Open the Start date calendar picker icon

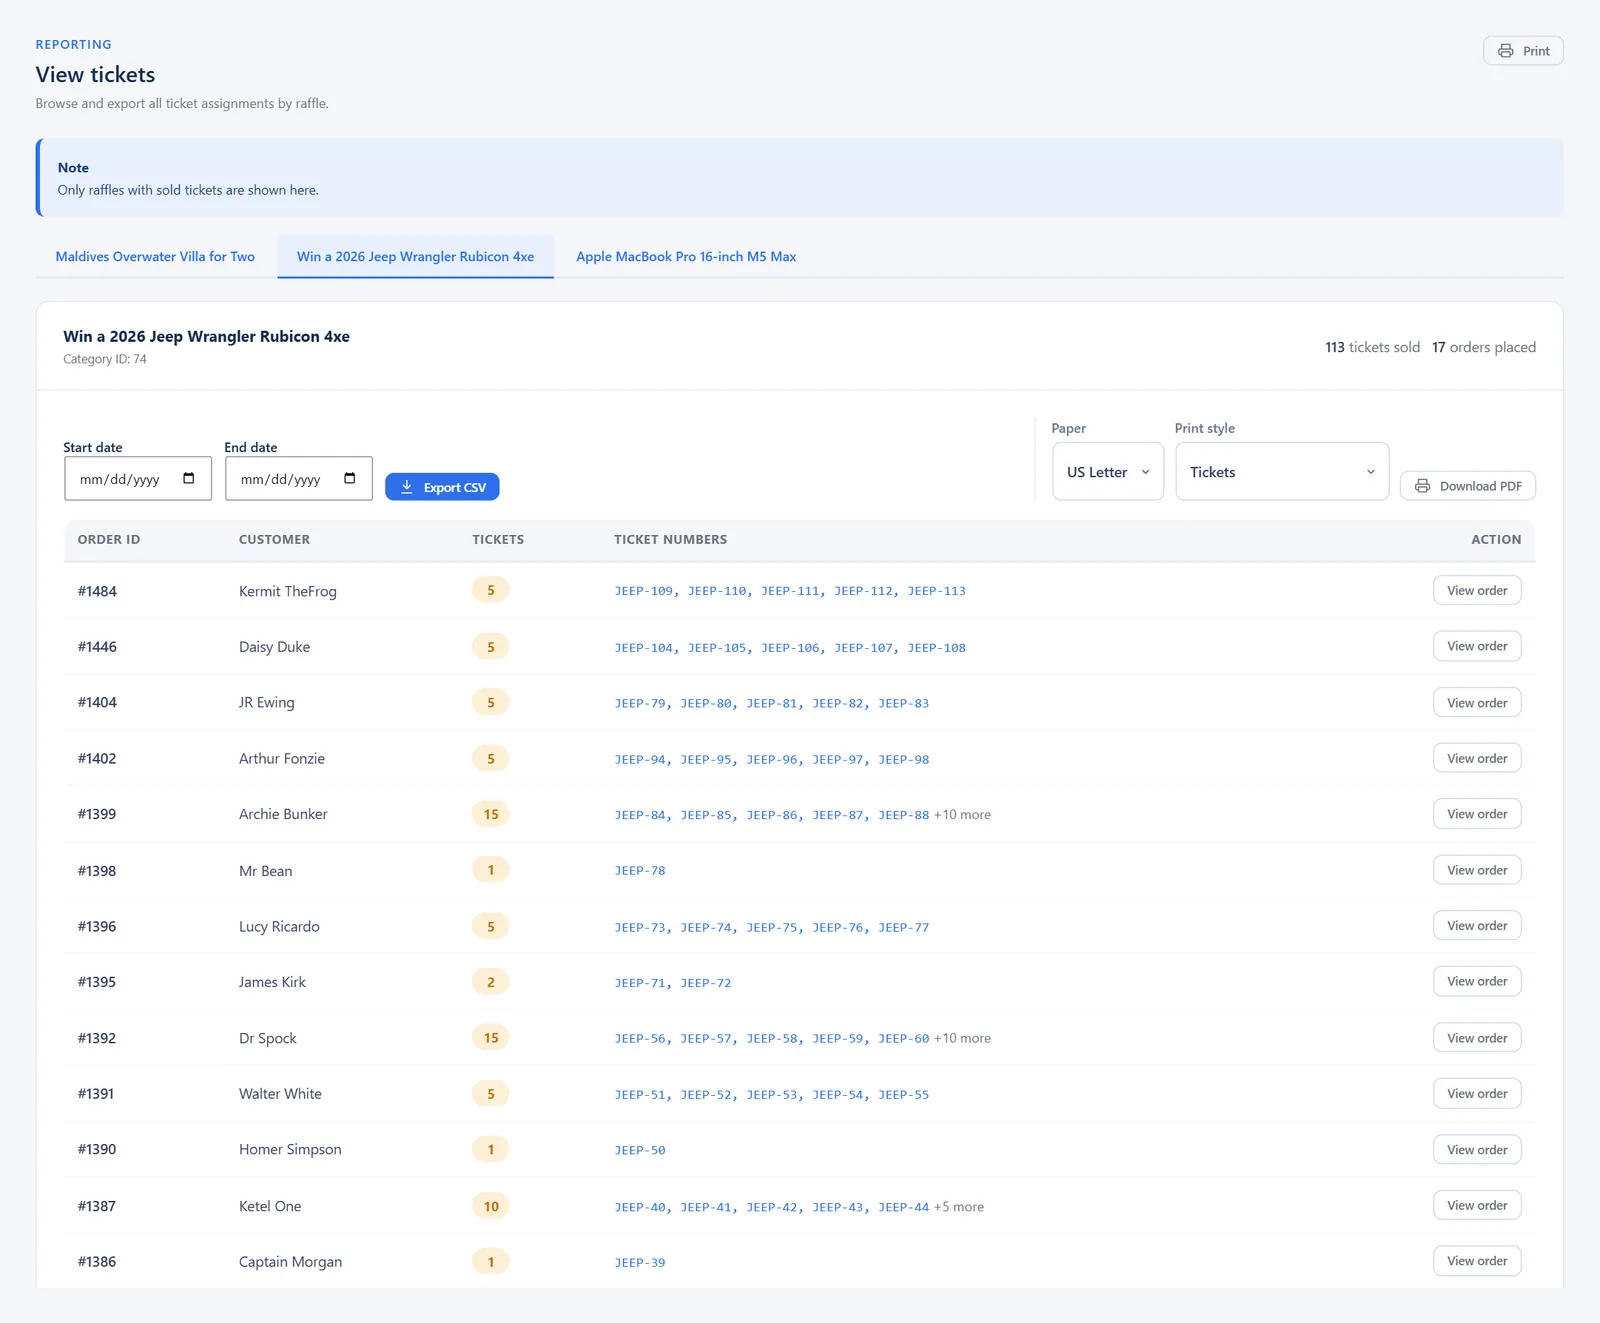coord(189,478)
